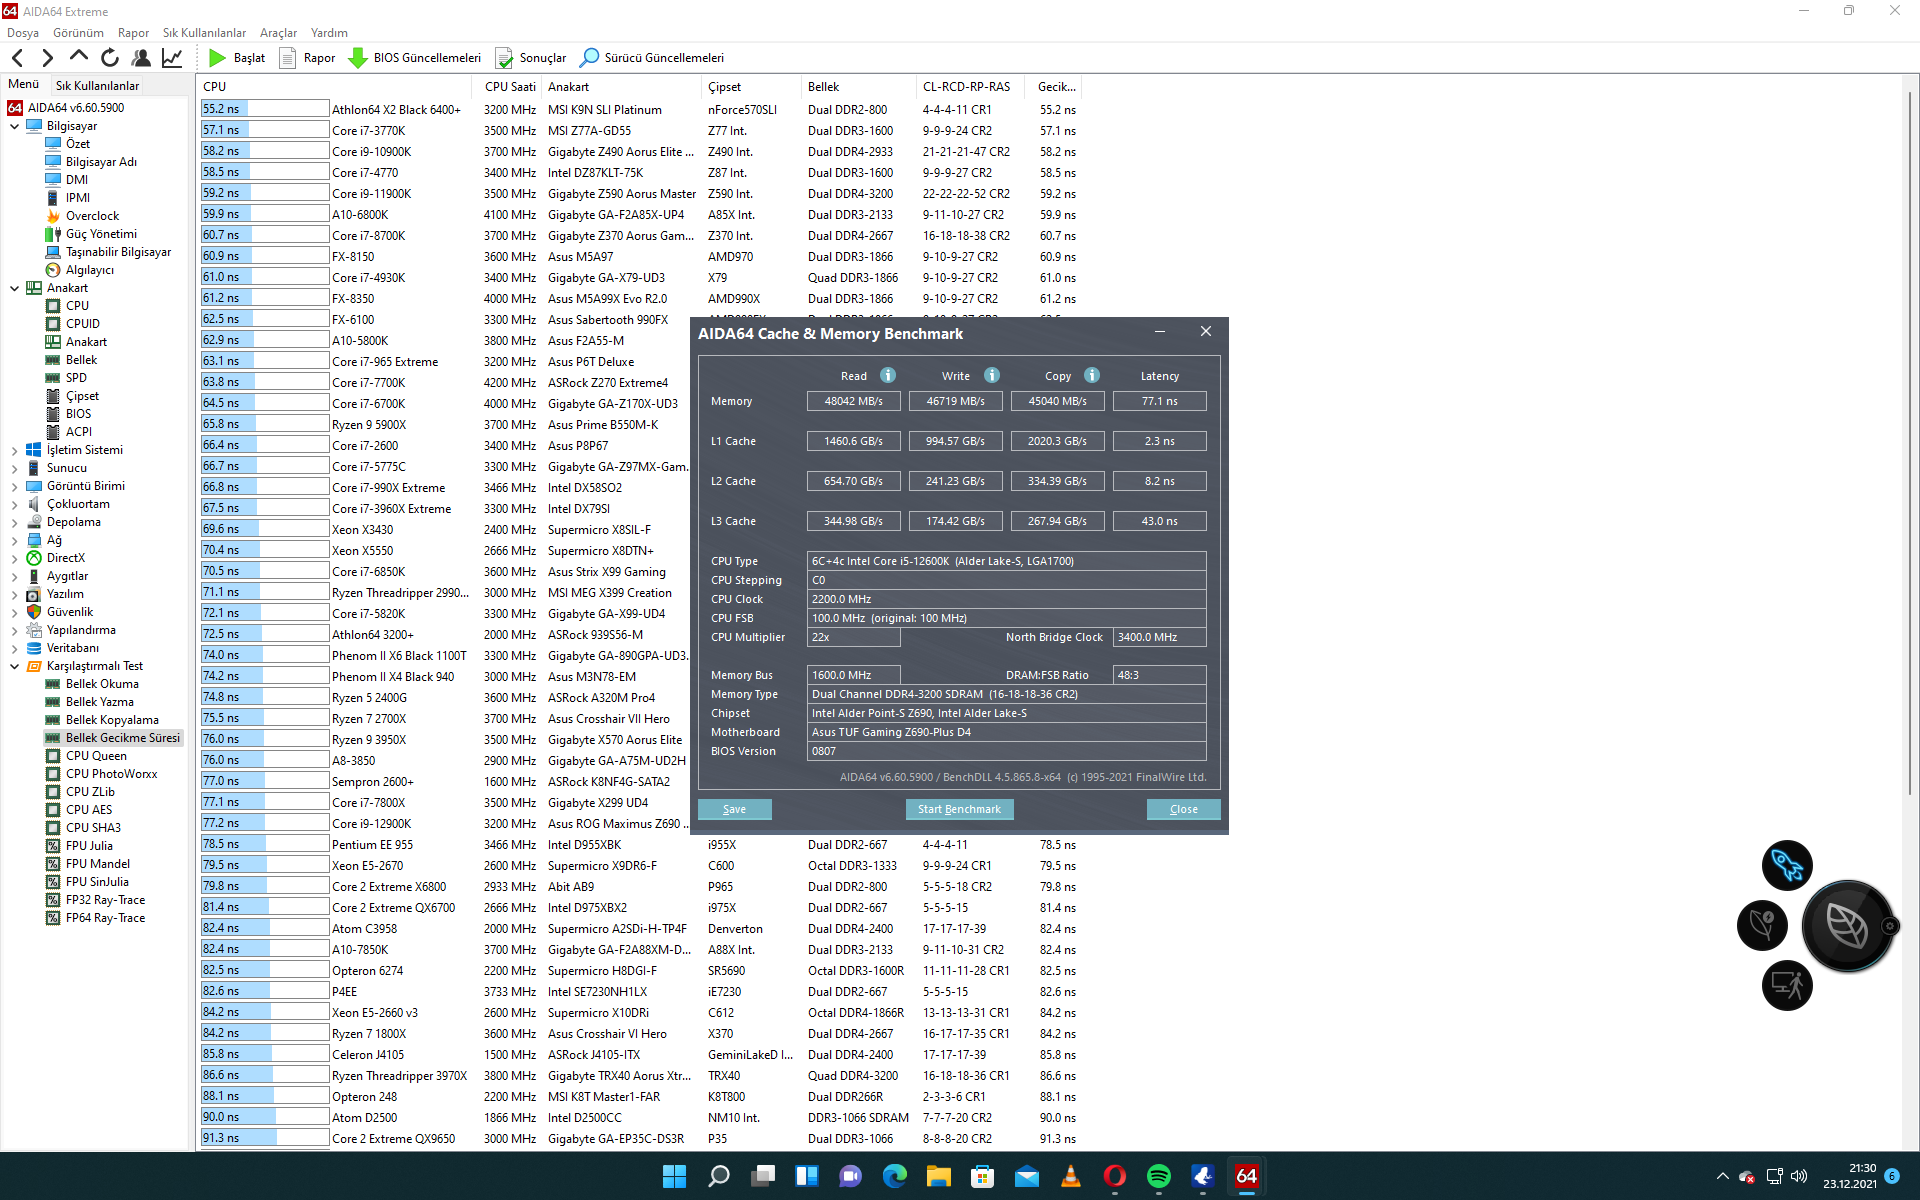
Task: Expand the İşletim Sistemi tree node
Action: 14,450
